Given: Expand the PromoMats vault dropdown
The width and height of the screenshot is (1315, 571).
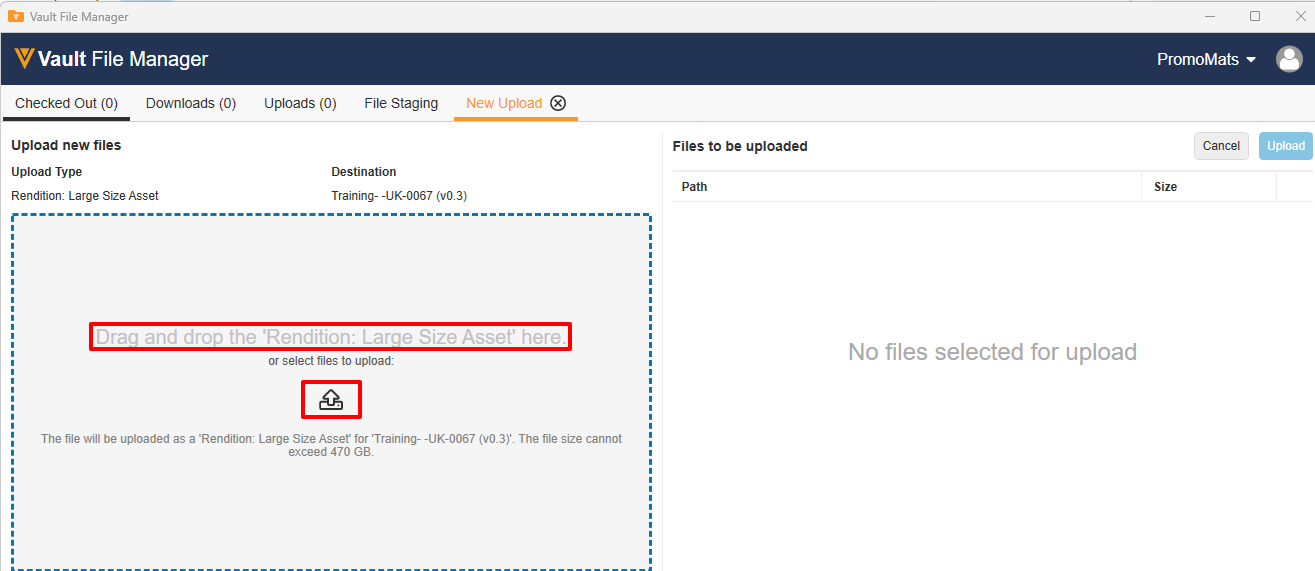Looking at the screenshot, I should click(x=1205, y=59).
